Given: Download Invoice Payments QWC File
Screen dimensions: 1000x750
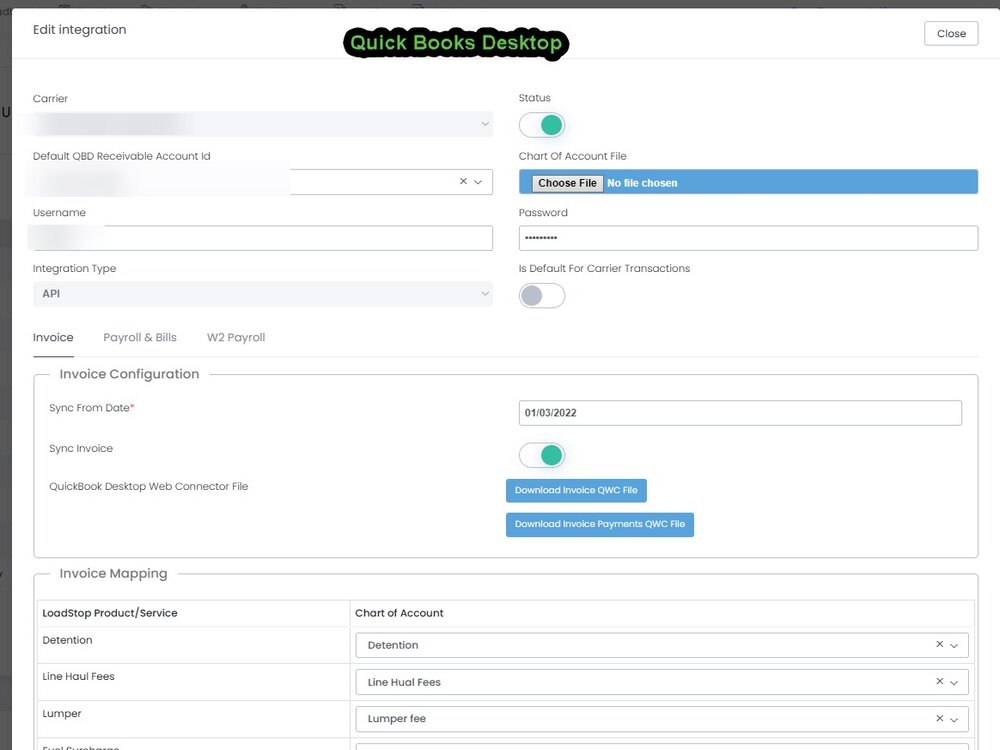Looking at the screenshot, I should (x=599, y=524).
